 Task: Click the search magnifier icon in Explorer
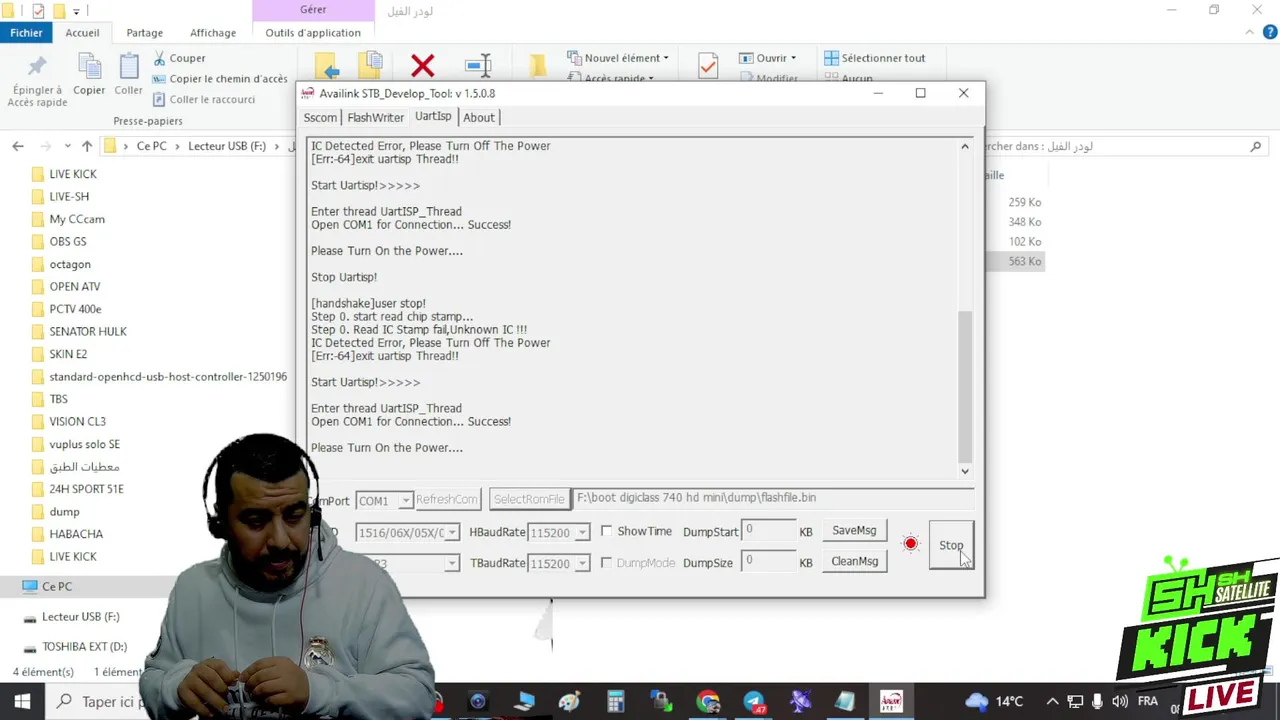click(x=1256, y=146)
